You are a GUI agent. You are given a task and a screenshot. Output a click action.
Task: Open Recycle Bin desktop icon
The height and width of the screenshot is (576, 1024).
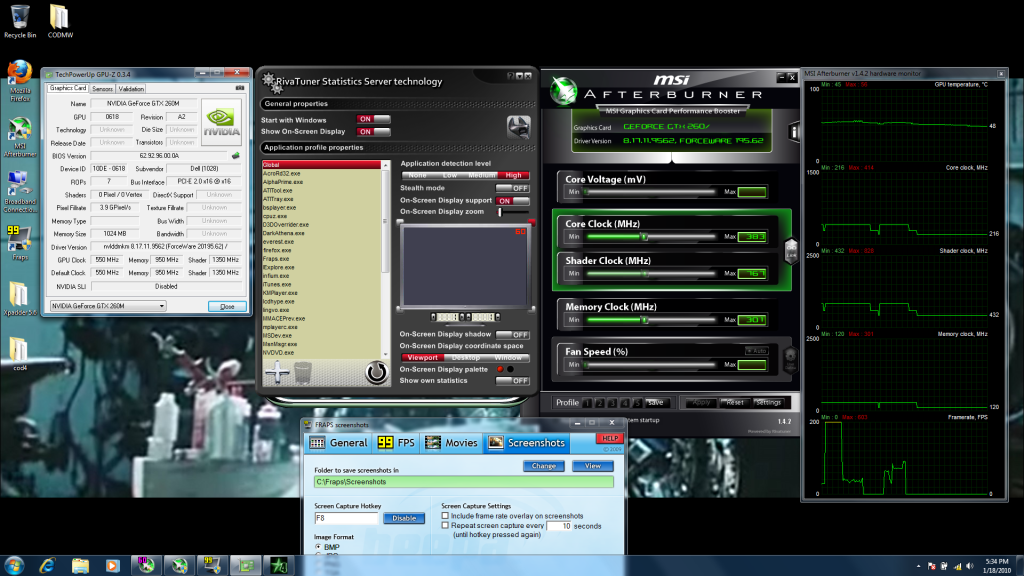point(20,21)
